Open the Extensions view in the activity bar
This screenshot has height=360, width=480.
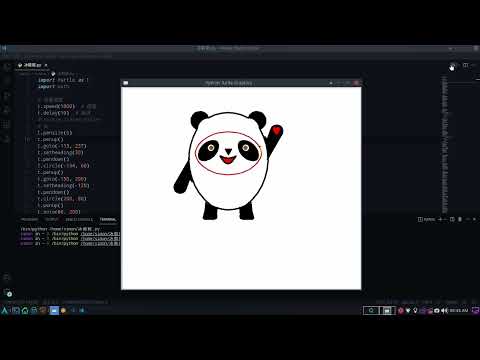coord(6,125)
